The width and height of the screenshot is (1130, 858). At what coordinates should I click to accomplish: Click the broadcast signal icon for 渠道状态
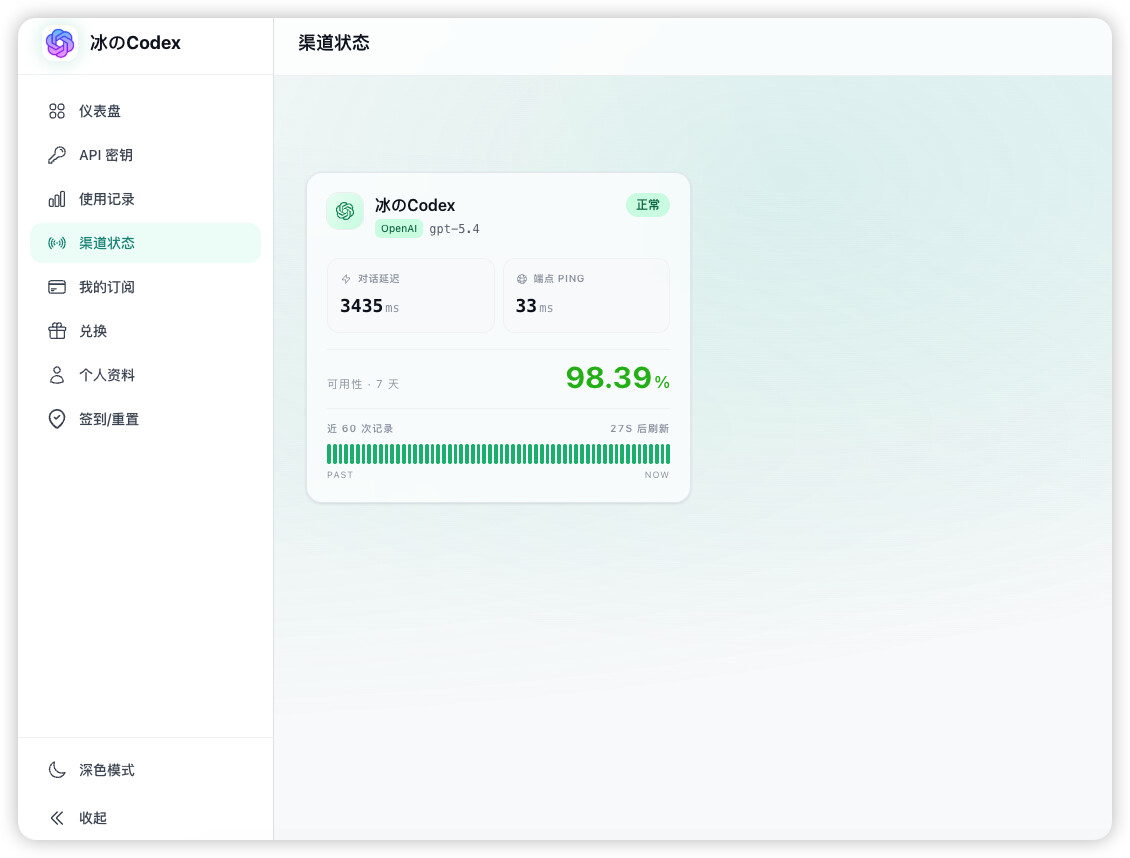[57, 243]
